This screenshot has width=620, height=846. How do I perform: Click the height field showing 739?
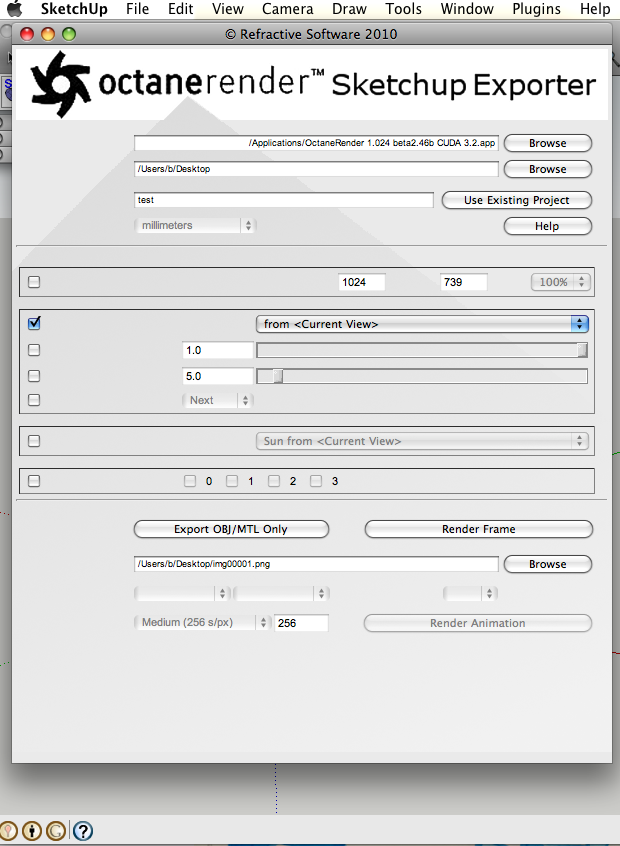tap(464, 282)
